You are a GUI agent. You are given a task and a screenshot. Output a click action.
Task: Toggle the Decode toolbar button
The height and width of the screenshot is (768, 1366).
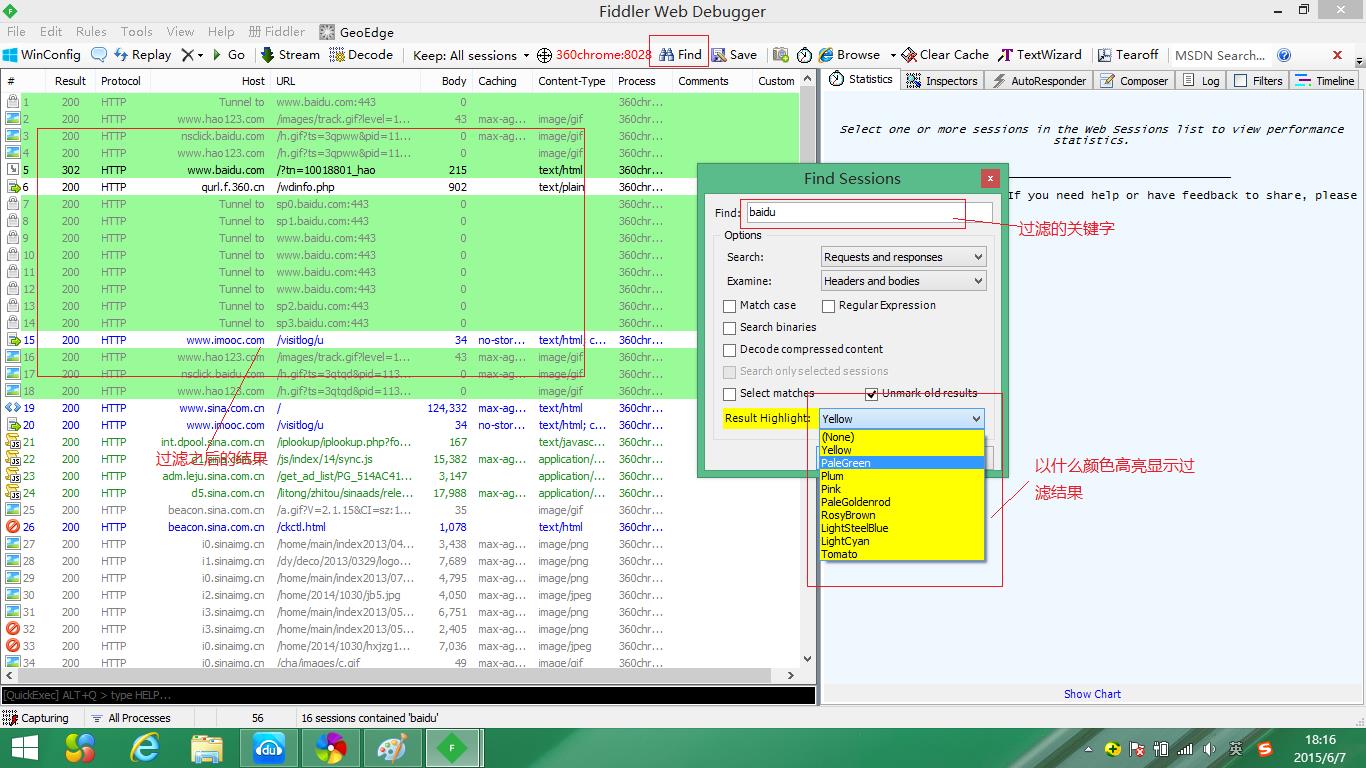pos(360,55)
